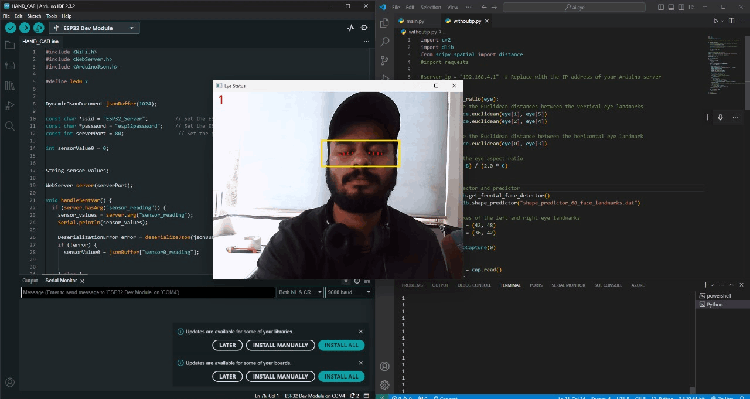Toggle autoscroll in the Arduino Serial Monitor

pos(347,281)
